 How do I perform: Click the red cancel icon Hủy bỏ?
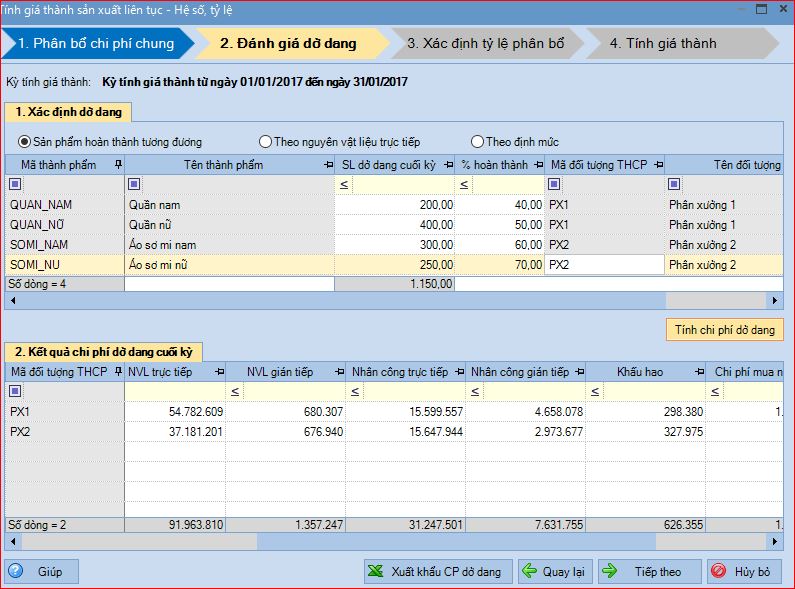719,572
